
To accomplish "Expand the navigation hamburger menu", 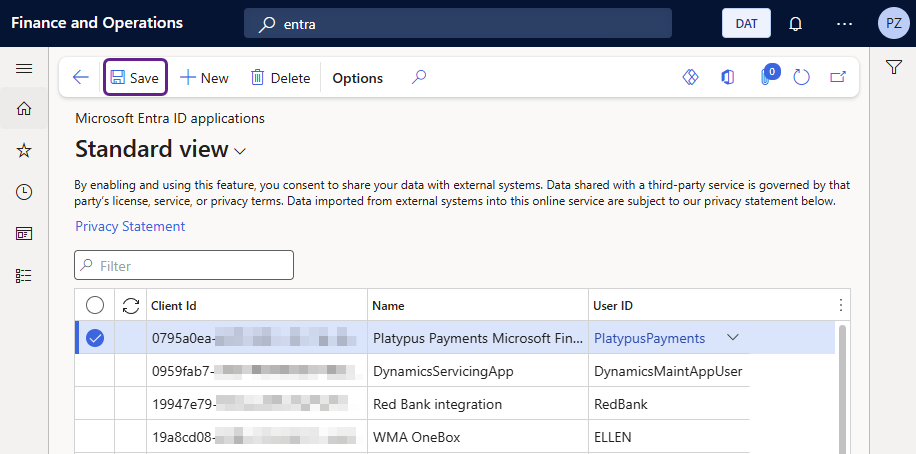I will pos(24,68).
